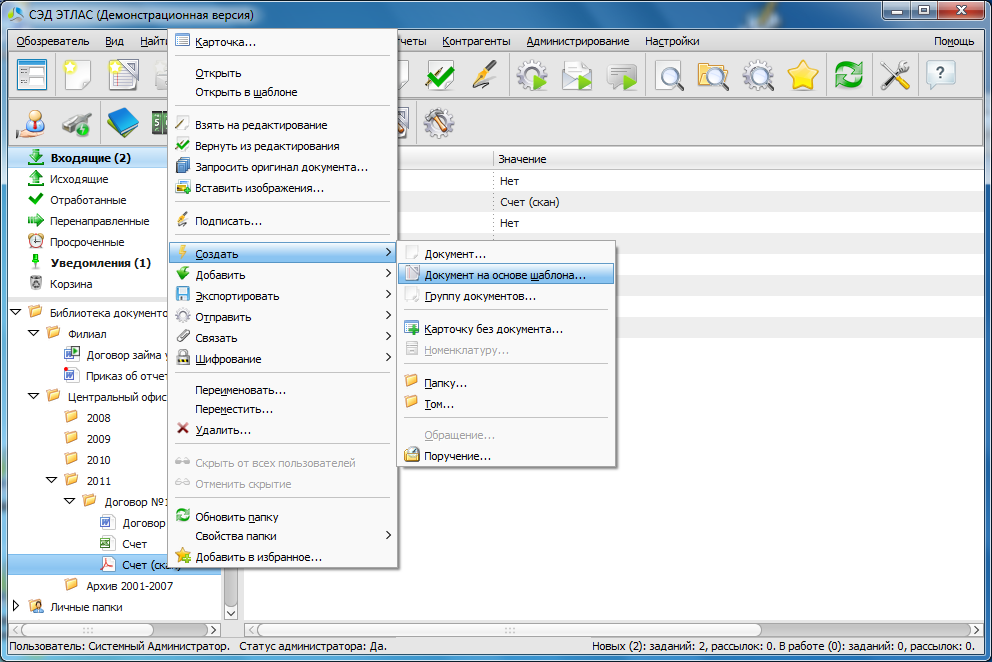This screenshot has width=992, height=662.
Task: Click the green refresh arrows toolbar icon
Action: [x=849, y=76]
